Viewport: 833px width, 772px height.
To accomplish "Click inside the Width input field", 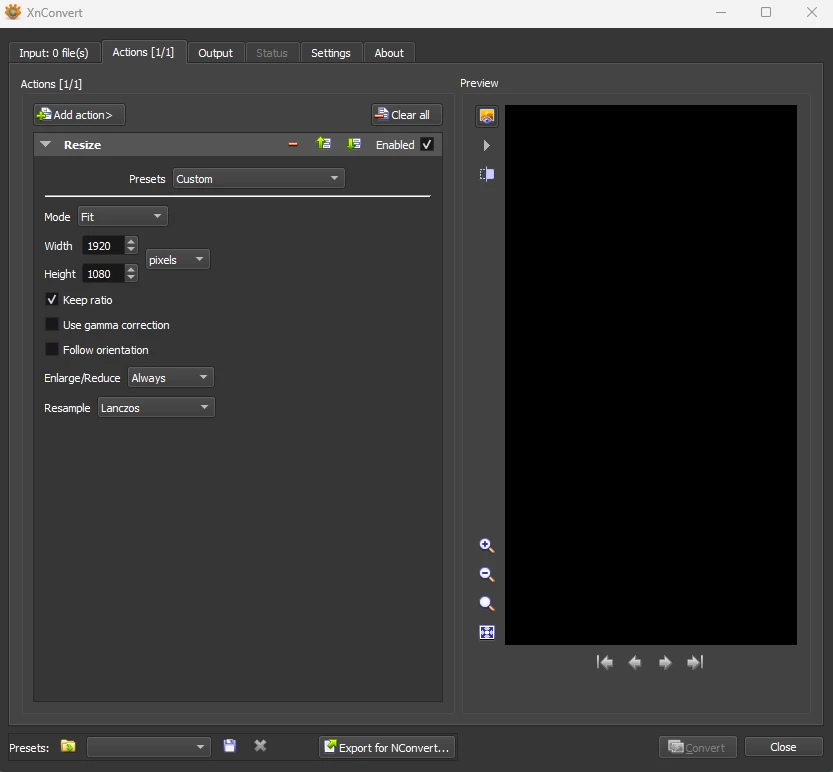I will 102,246.
